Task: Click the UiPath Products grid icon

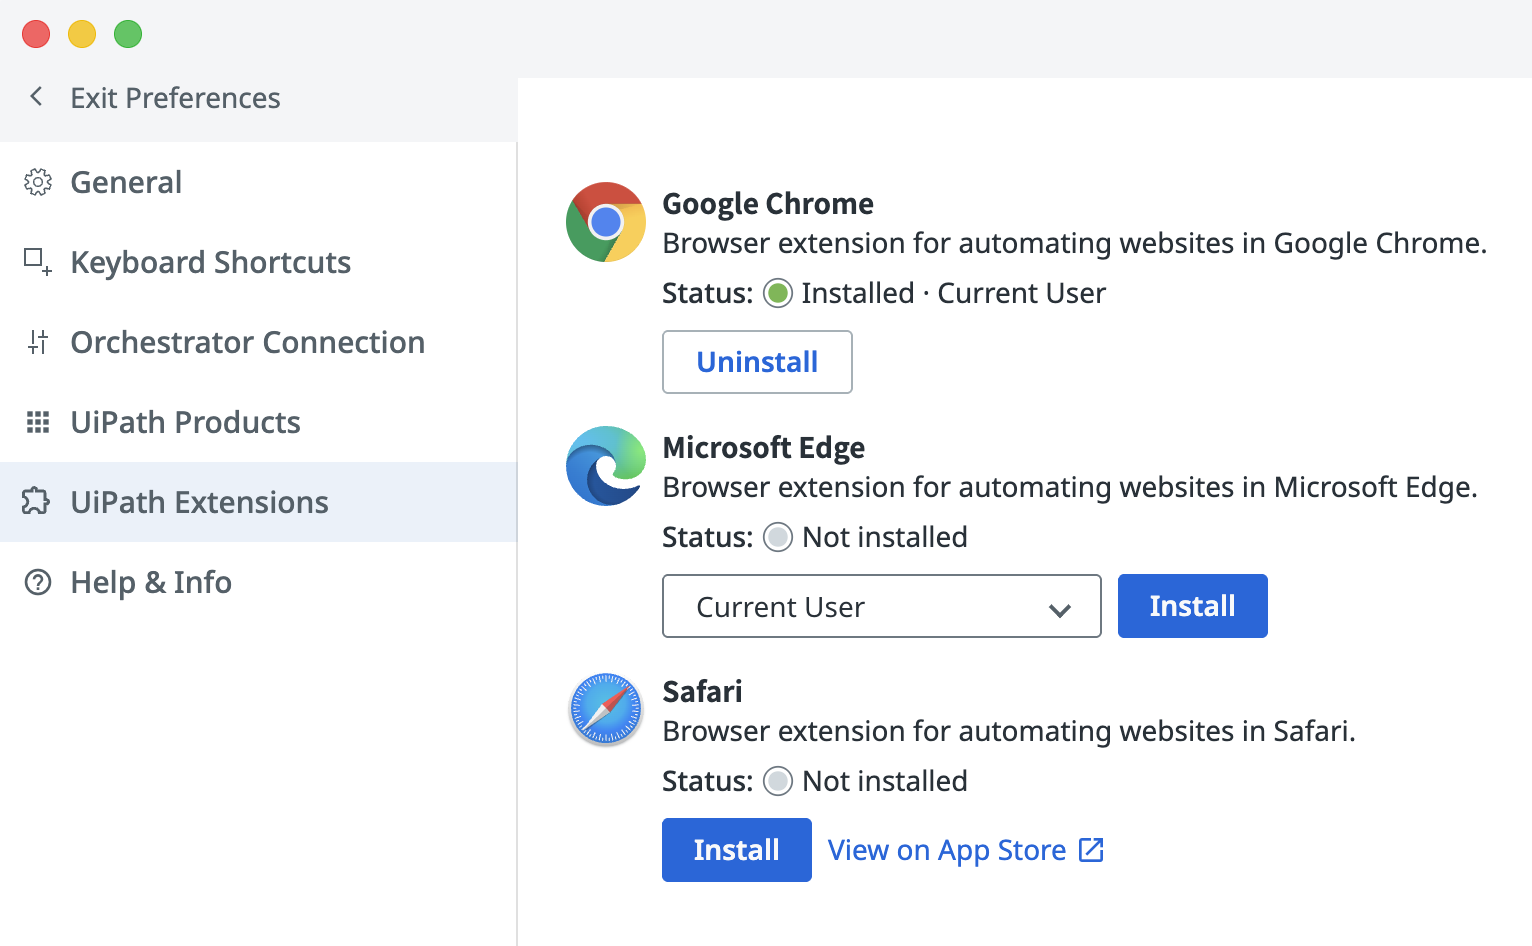Action: pos(38,422)
